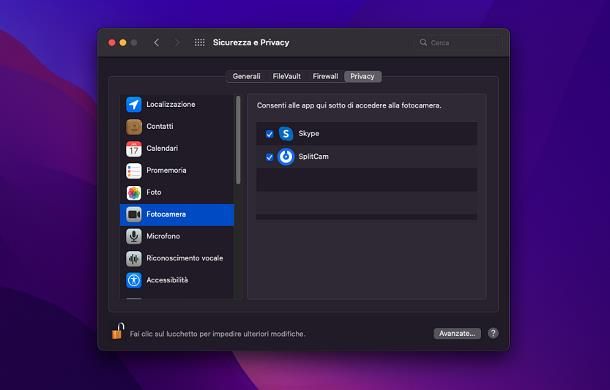The width and height of the screenshot is (610, 390).
Task: Select Fotocamera label in the sidebar
Action: (x=166, y=214)
